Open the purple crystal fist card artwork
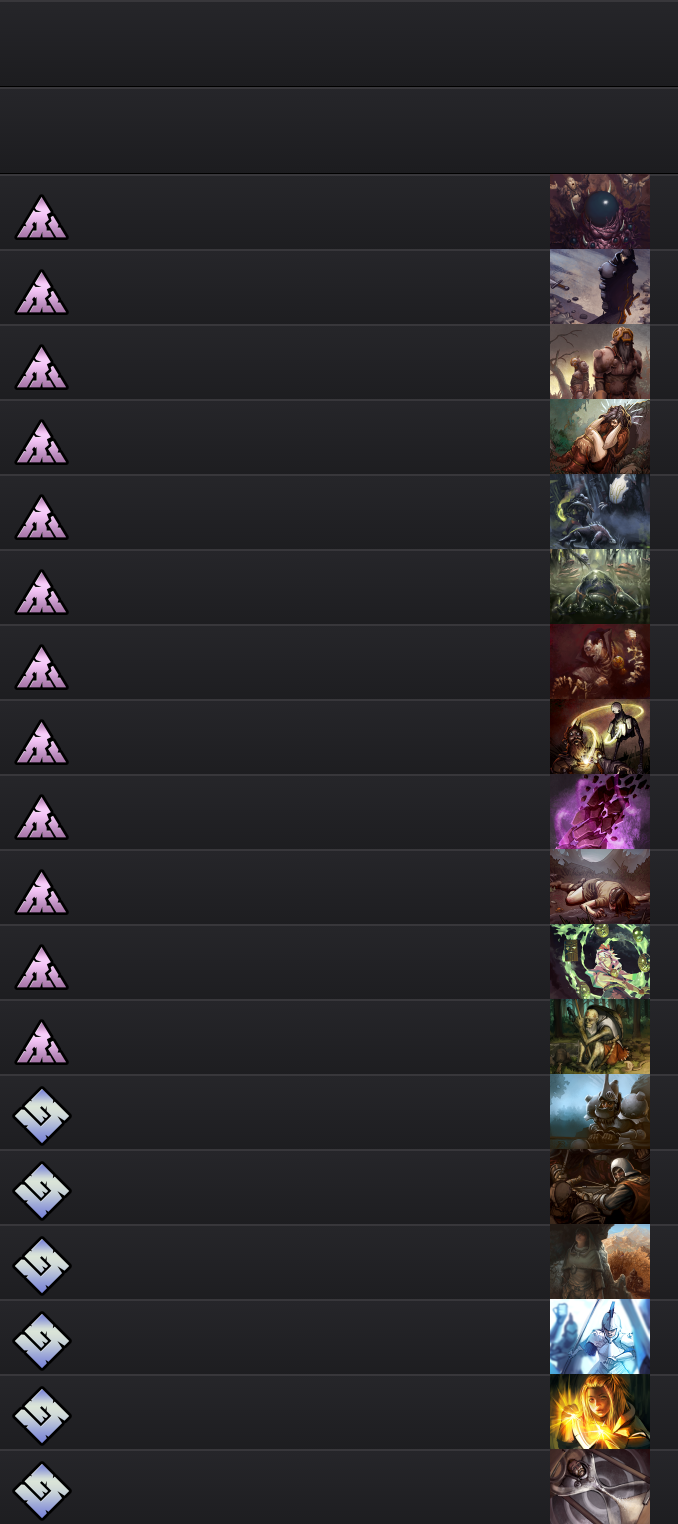Image resolution: width=678 pixels, height=1524 pixels. 600,812
